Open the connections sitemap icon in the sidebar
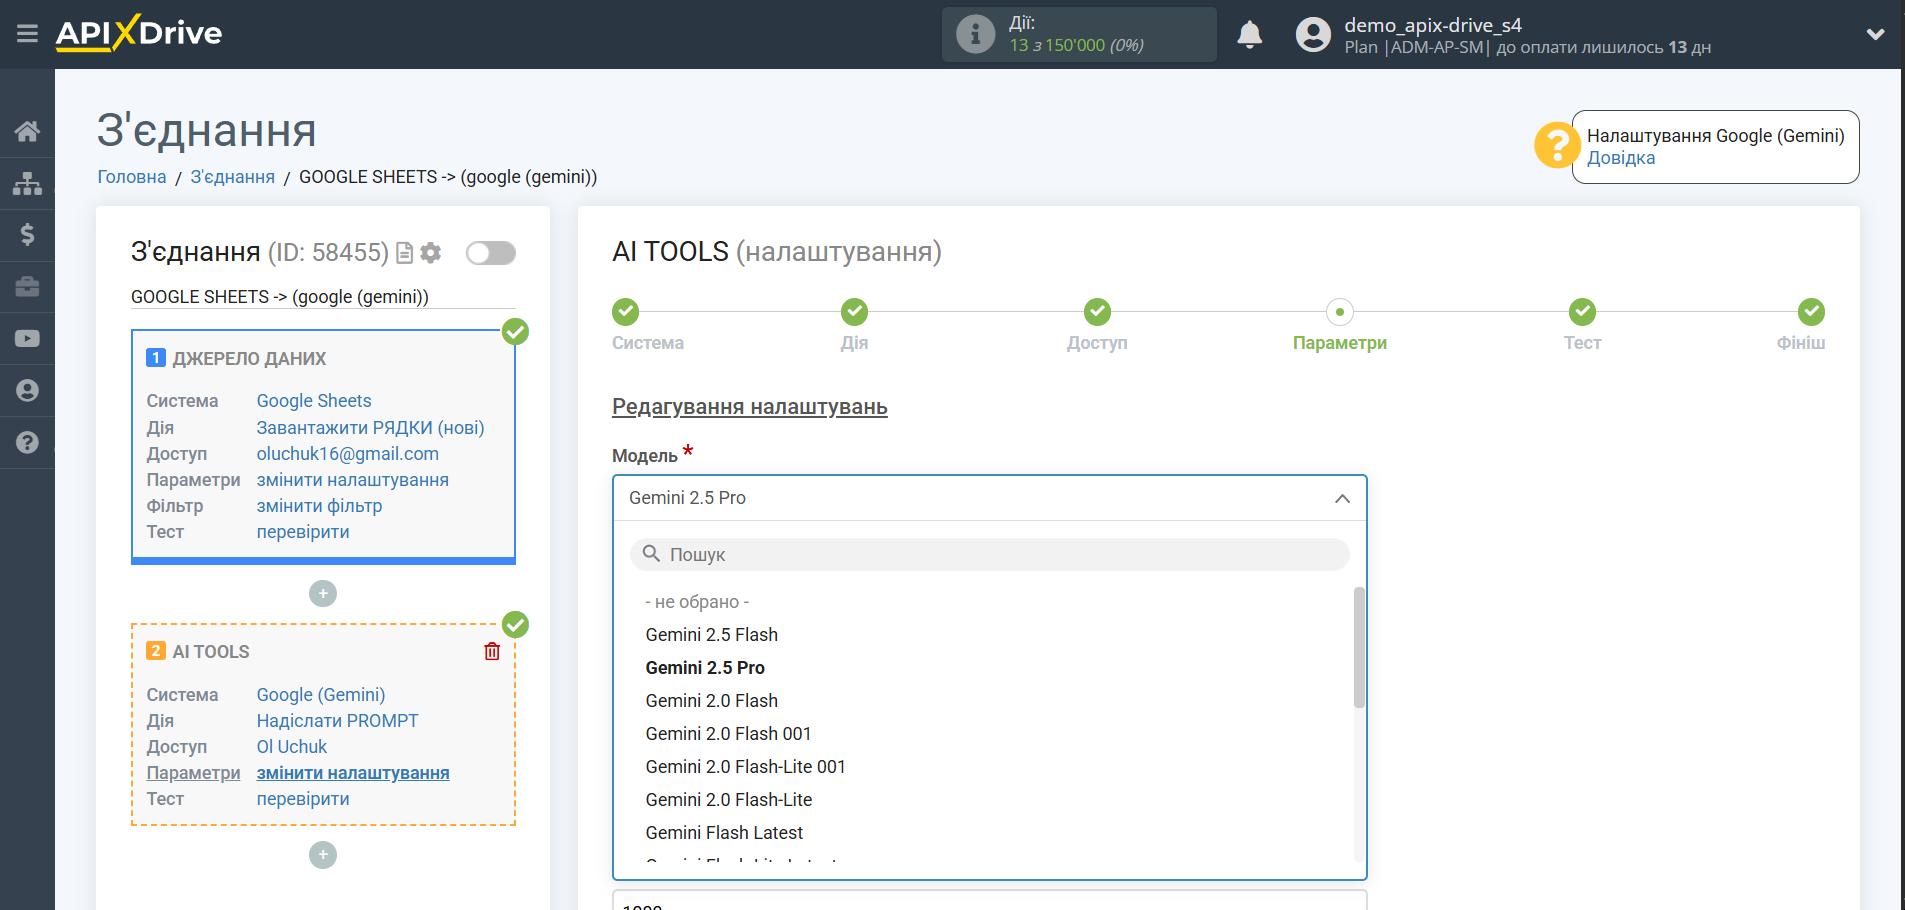Screen dimensions: 1905x910 coord(27,183)
